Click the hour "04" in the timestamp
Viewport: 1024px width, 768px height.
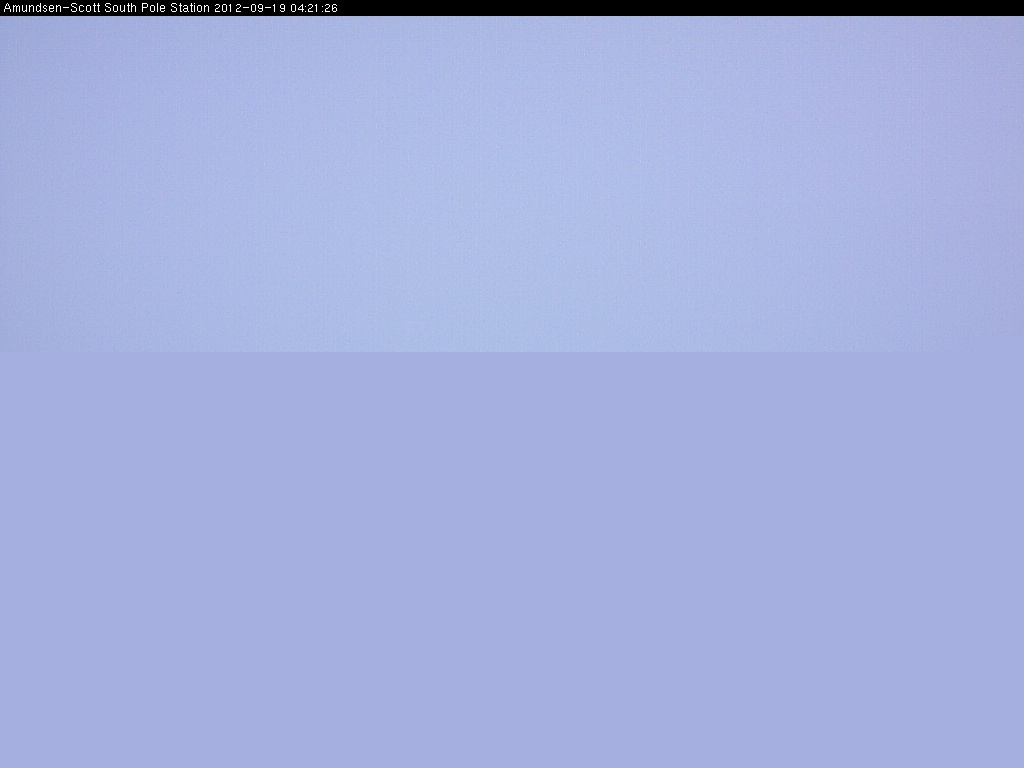296,8
